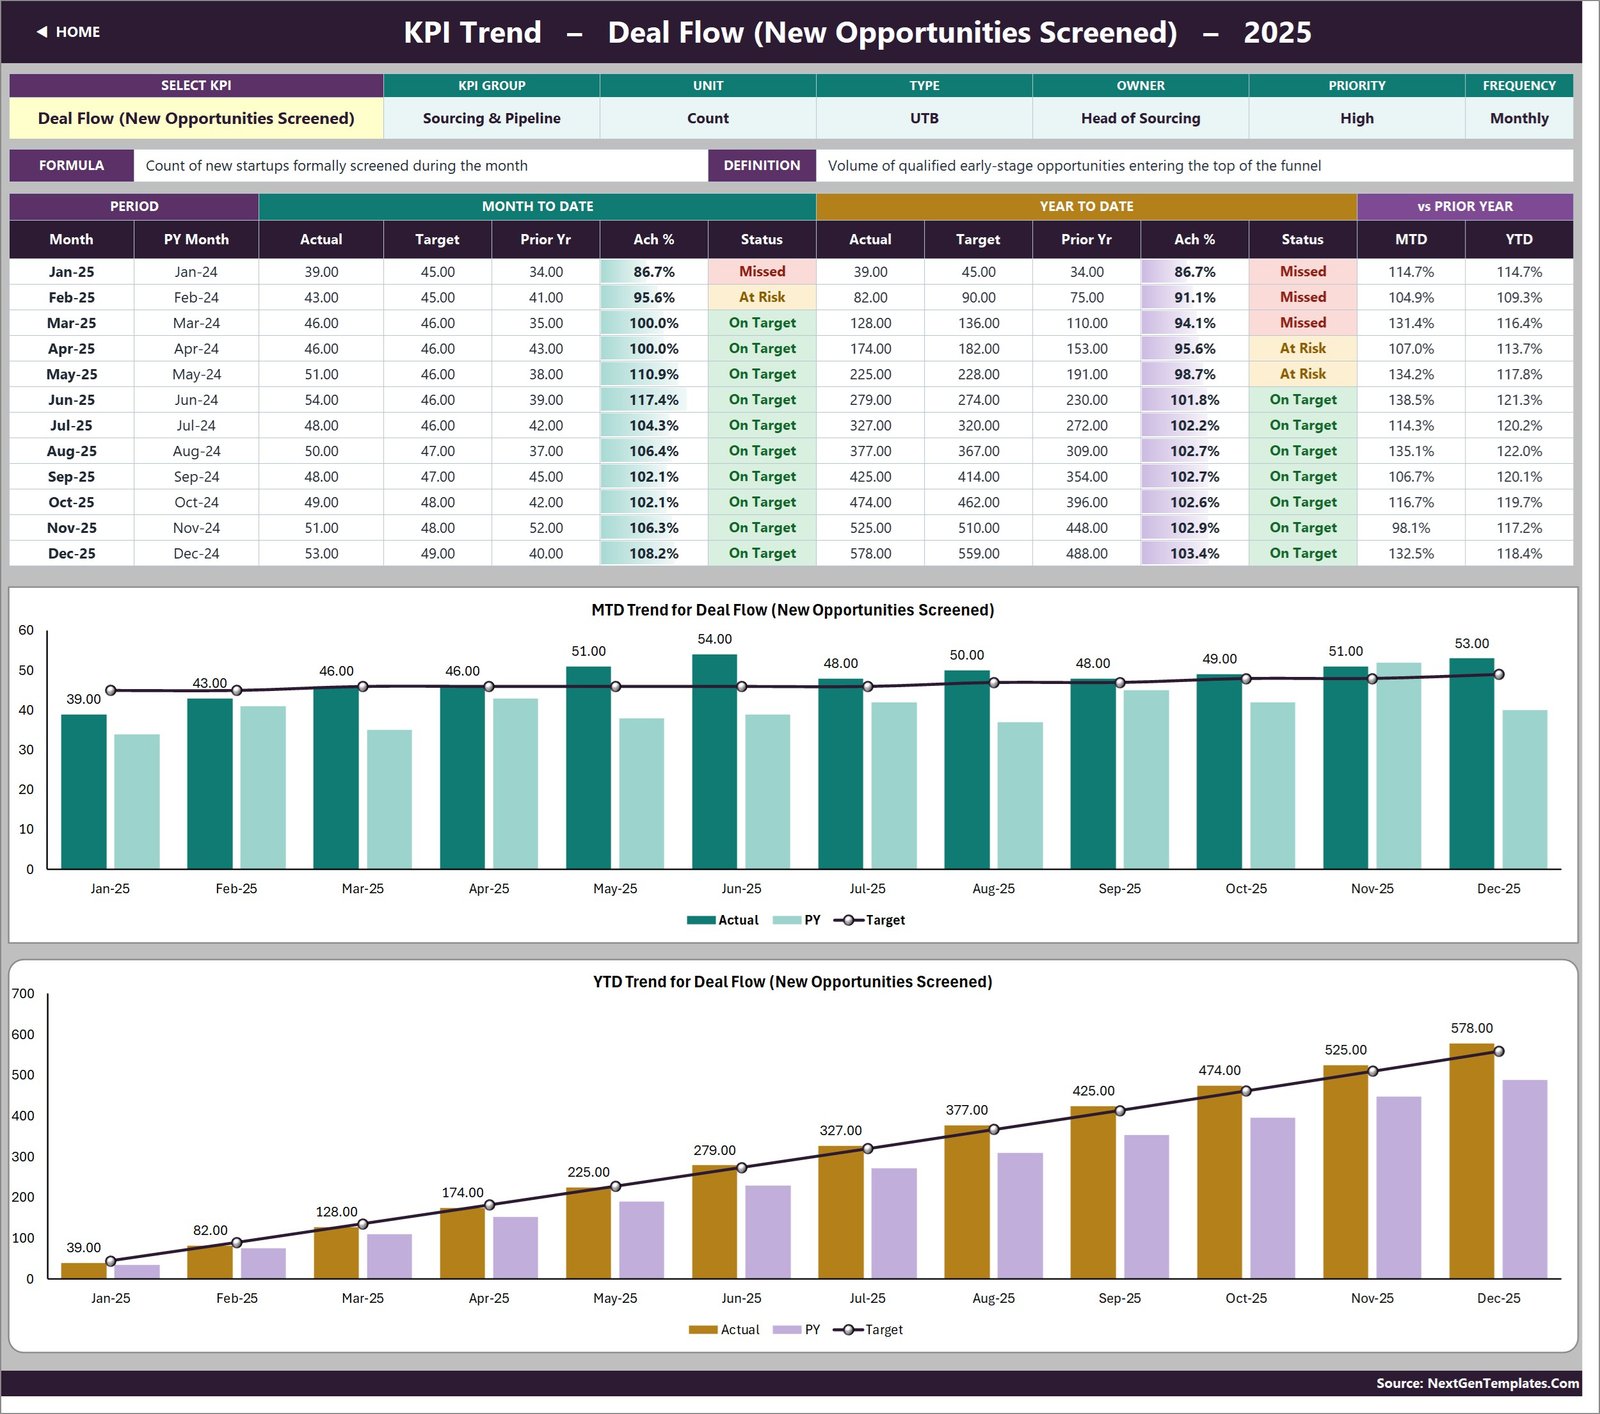Click the Dec-25 PY bar in YTD chart
The width and height of the screenshot is (1600, 1414).
pyautogui.click(x=1525, y=1179)
